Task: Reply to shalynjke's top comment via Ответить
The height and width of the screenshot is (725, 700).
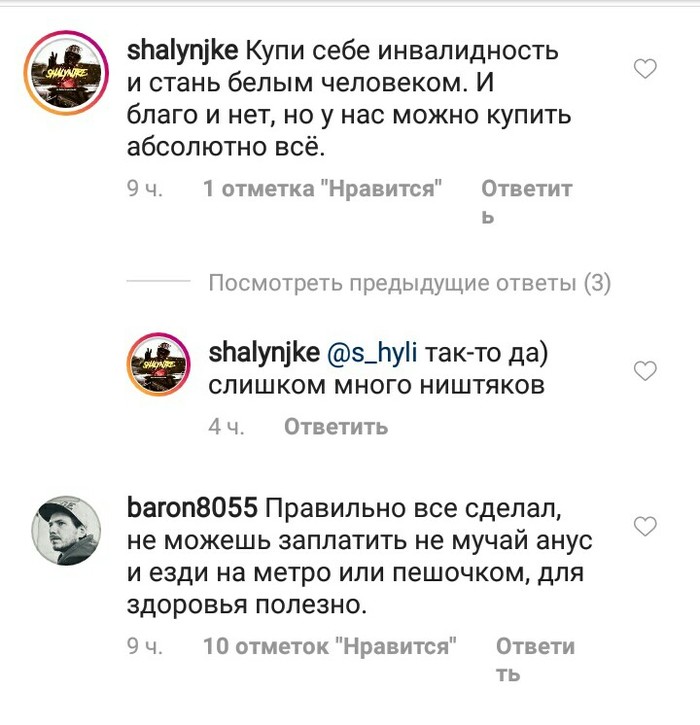Action: (527, 201)
